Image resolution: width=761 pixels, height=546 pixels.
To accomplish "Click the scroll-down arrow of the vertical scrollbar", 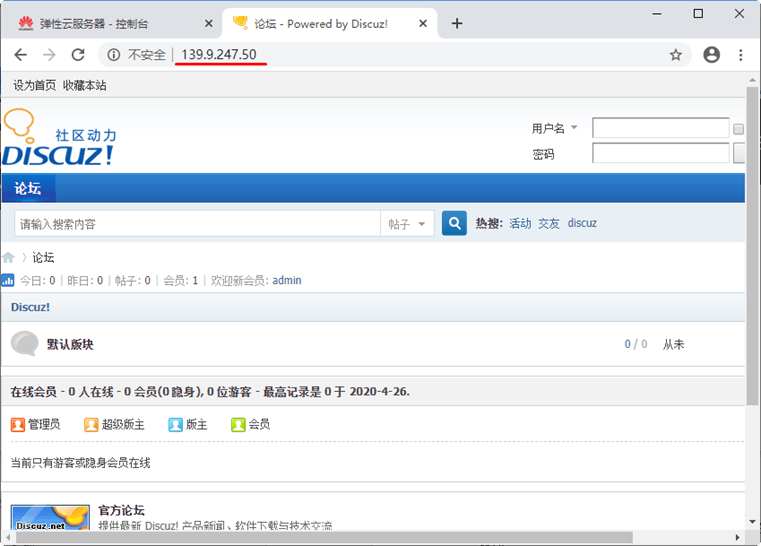I will tap(752, 522).
